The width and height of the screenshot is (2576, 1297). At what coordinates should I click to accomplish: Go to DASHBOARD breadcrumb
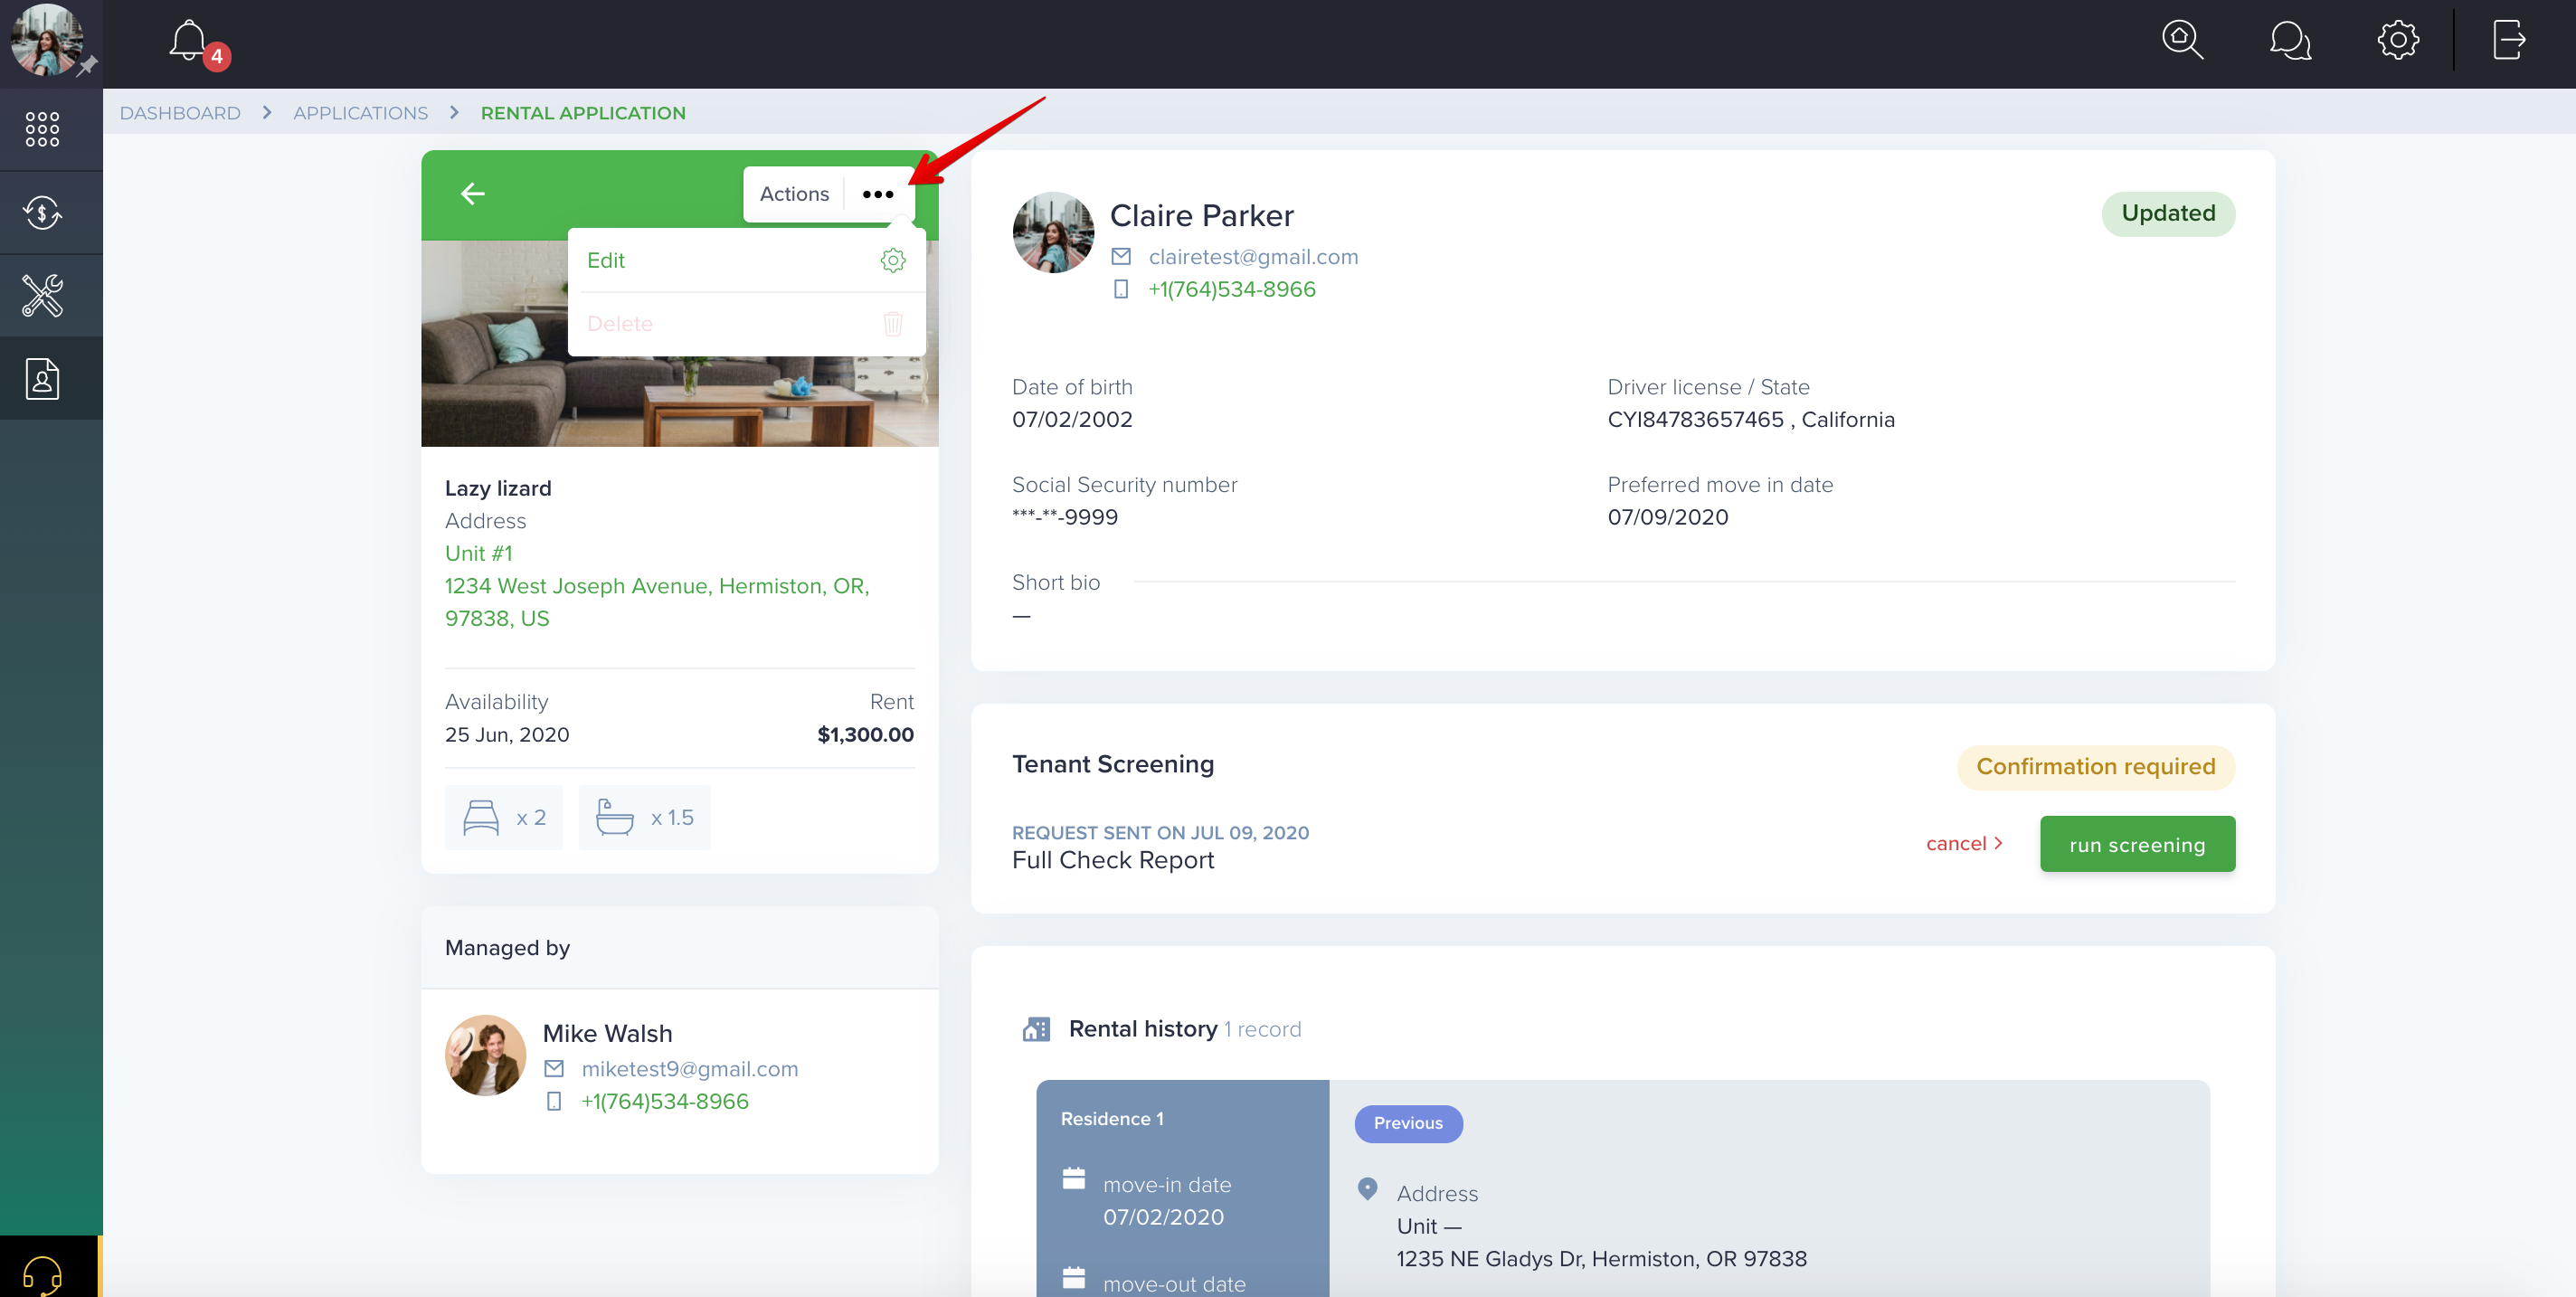click(180, 113)
